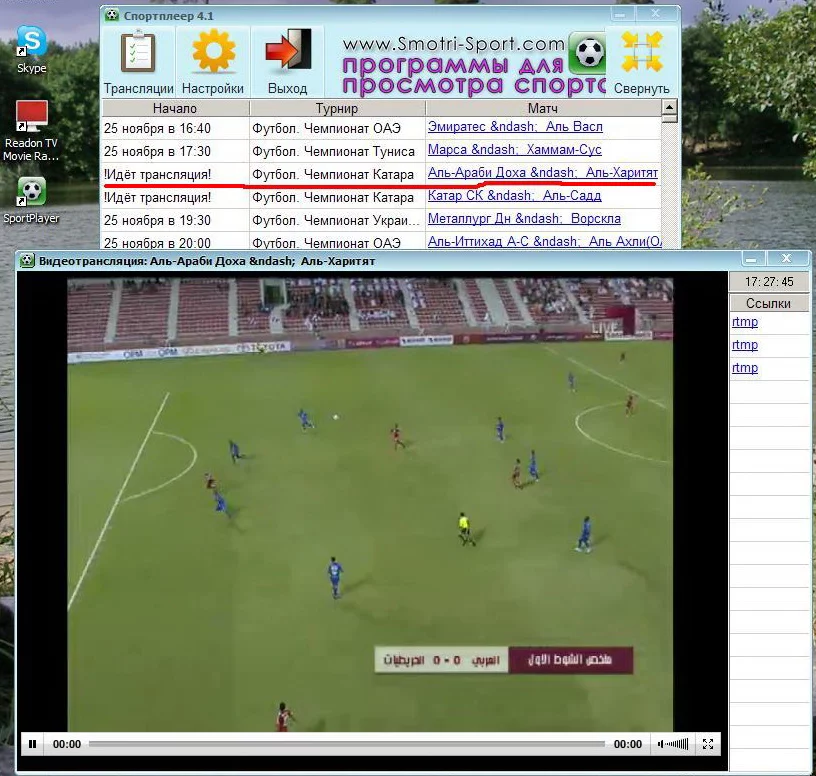This screenshot has width=816, height=776.
Task: Mute sound via speaker icon
Action: (660, 744)
